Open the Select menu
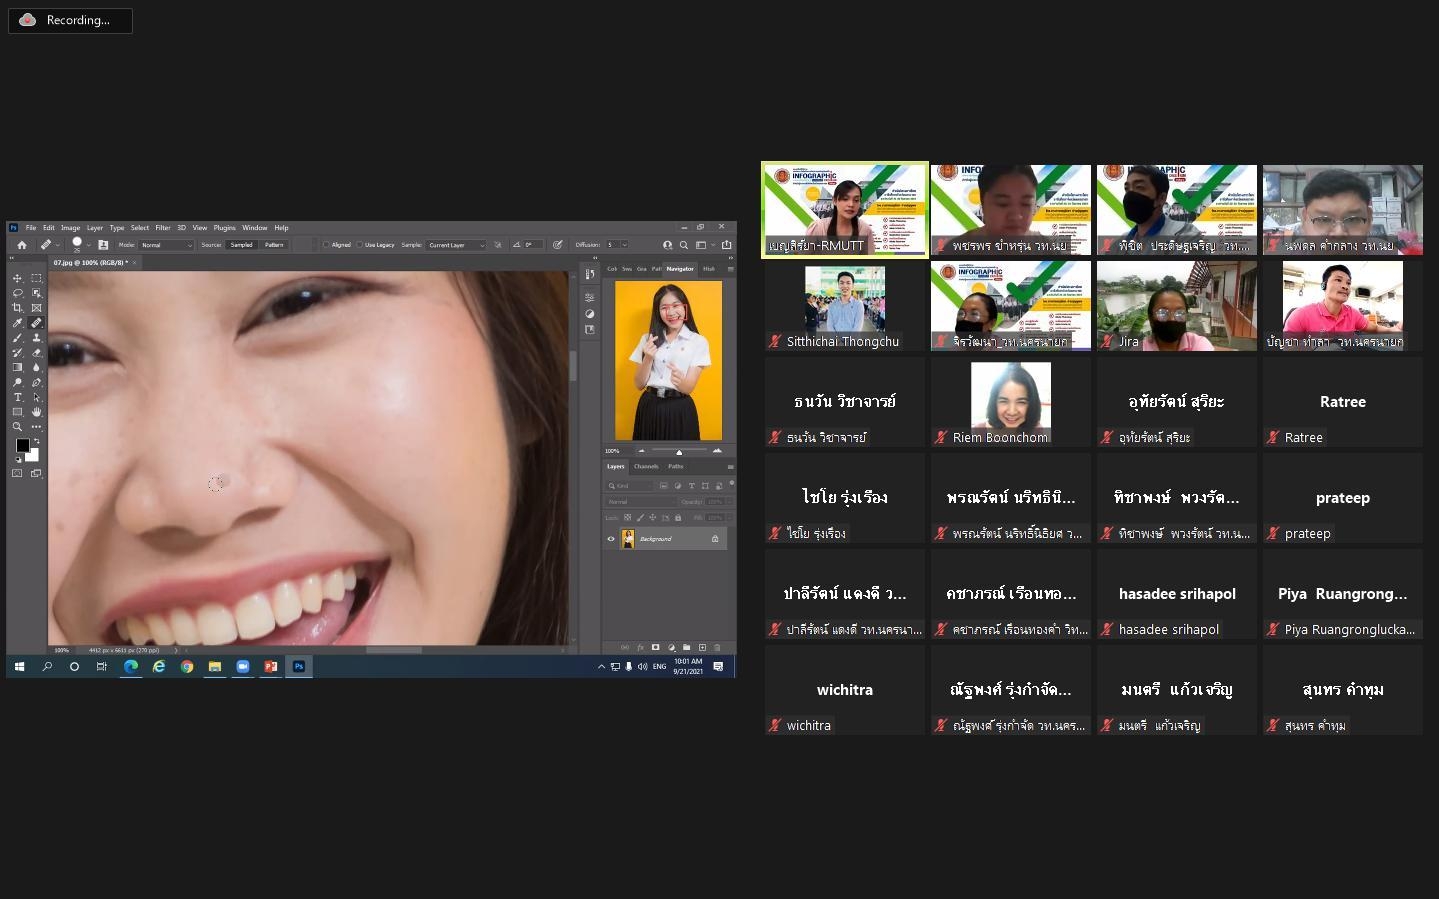 coord(139,228)
